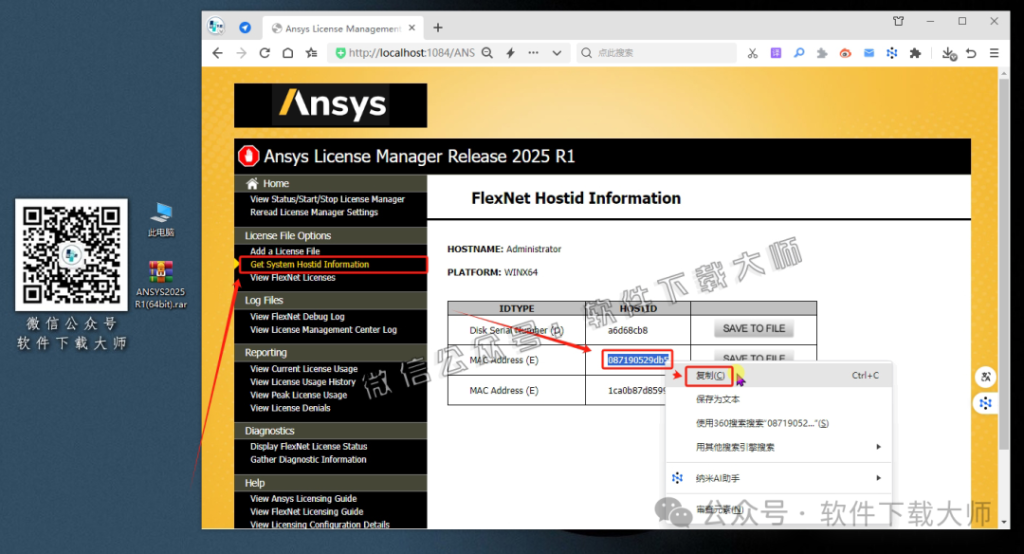The width and height of the screenshot is (1024, 554).
Task: Reload the current page
Action: [x=264, y=53]
